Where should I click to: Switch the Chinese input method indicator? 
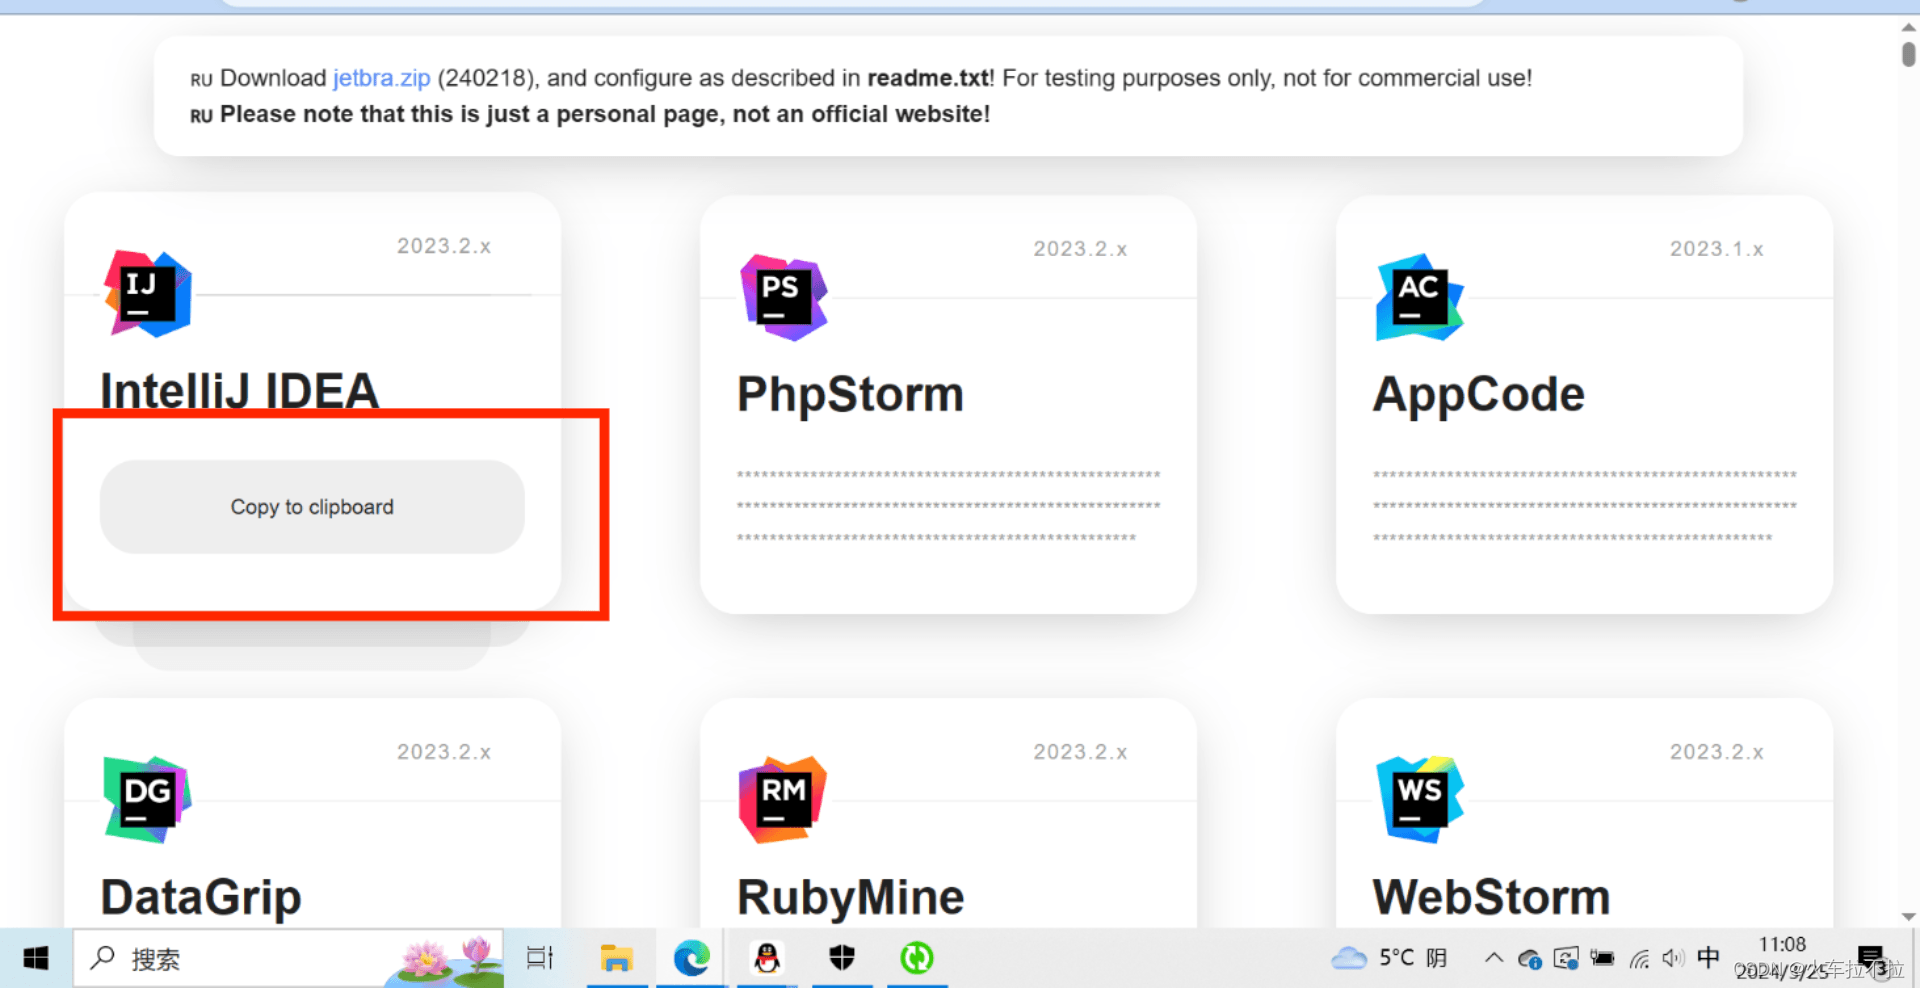[1709, 958]
